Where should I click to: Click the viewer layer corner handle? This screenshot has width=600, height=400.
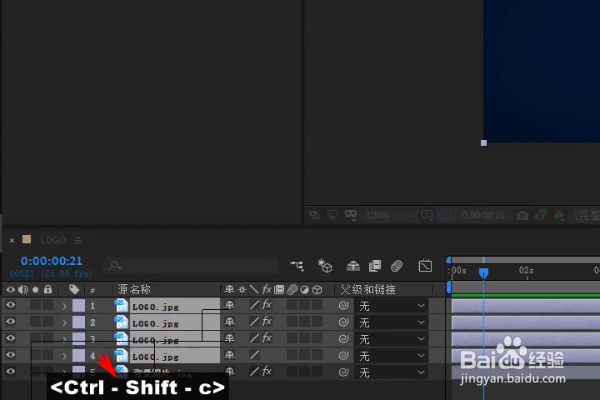click(x=484, y=143)
